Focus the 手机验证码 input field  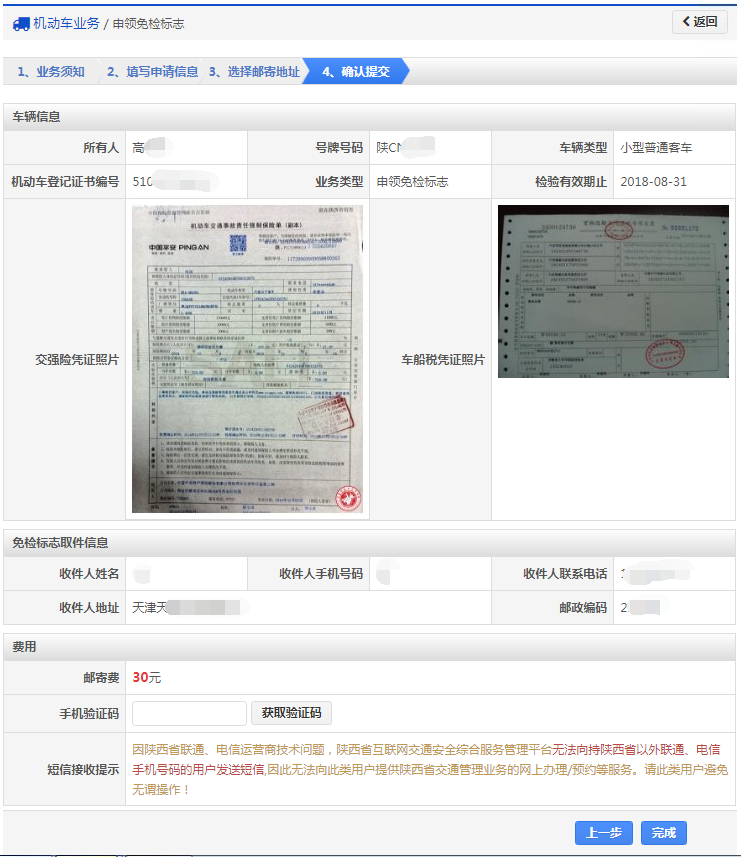coord(189,713)
